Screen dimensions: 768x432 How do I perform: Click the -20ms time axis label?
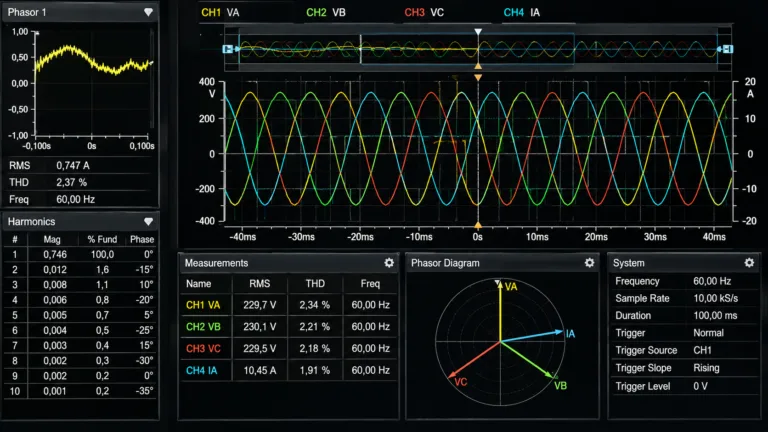click(x=360, y=237)
